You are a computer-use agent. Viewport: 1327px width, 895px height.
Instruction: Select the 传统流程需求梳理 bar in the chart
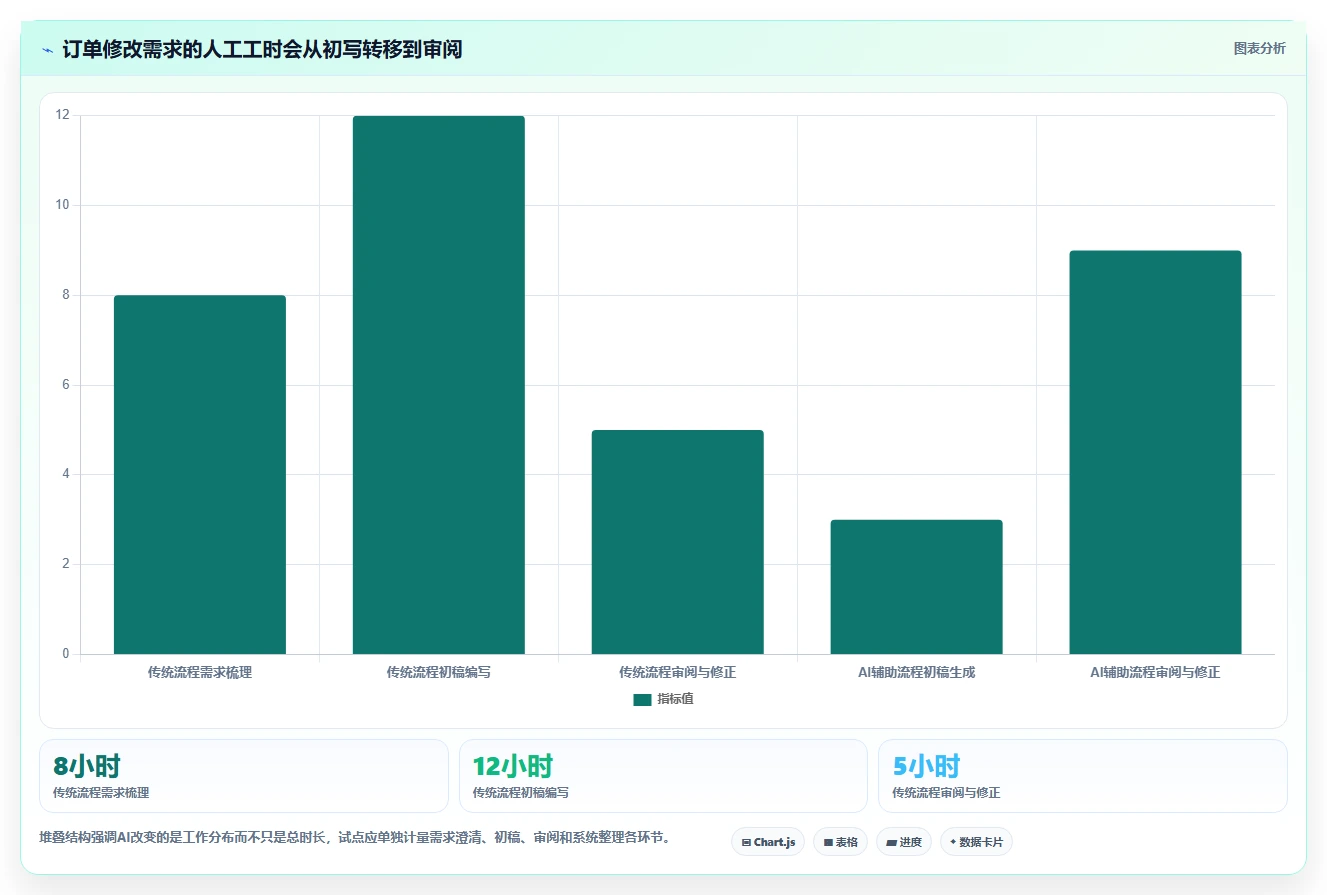(200, 475)
